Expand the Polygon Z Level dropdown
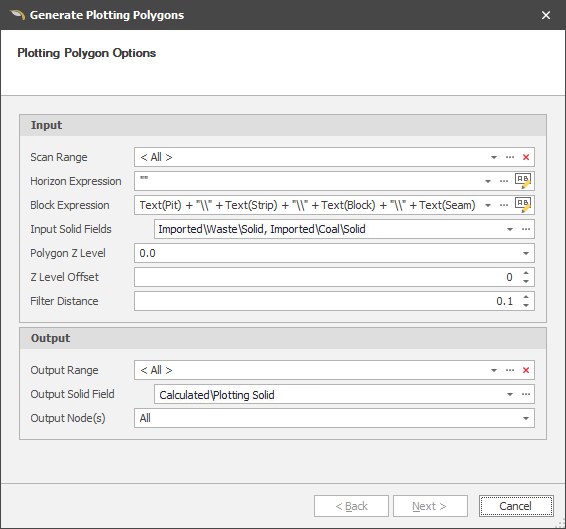 click(x=526, y=253)
